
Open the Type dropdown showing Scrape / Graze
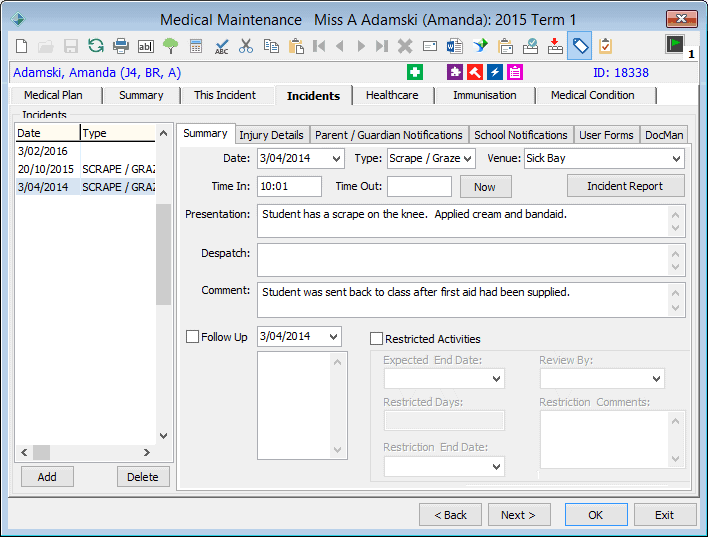(x=468, y=159)
